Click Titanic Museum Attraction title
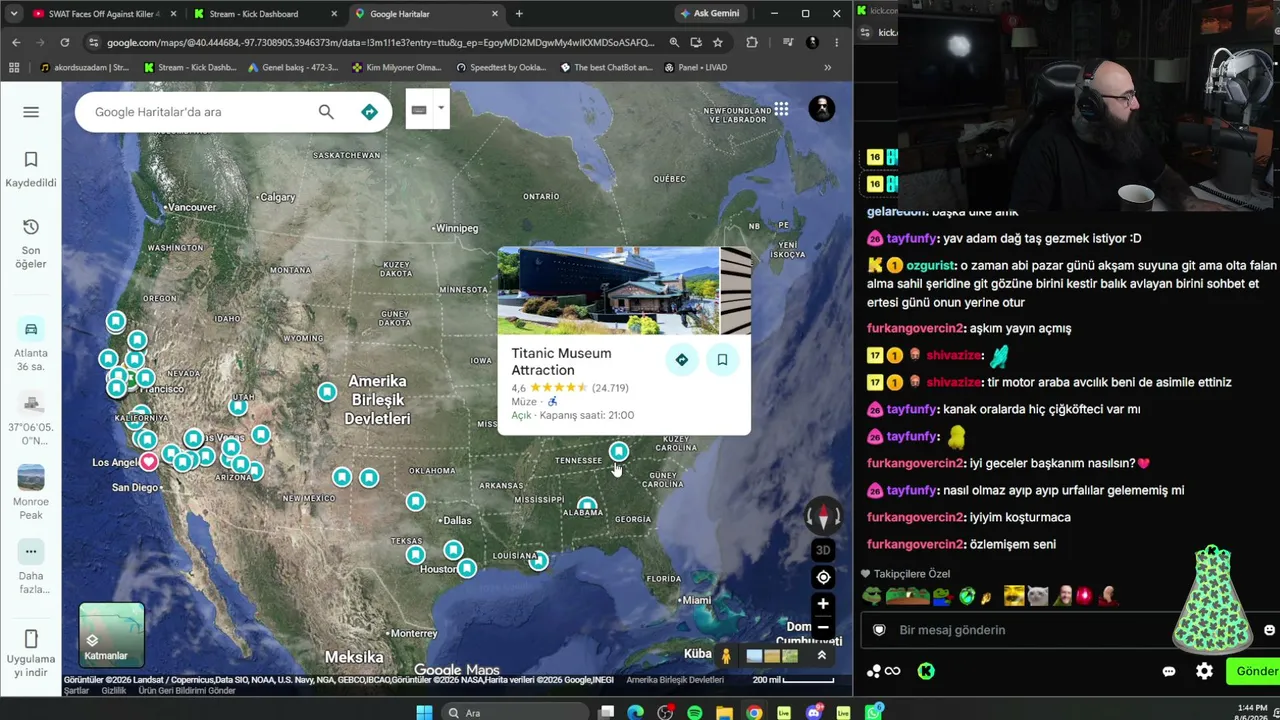 [x=561, y=361]
